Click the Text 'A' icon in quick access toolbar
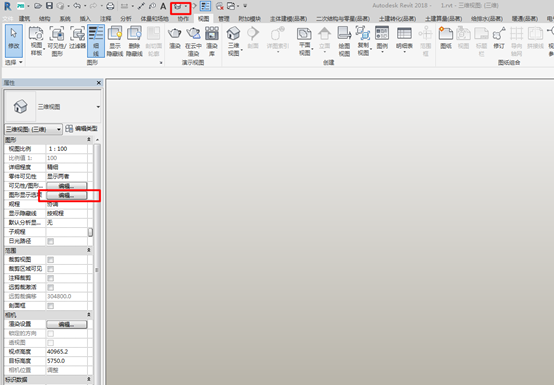 coord(163,6)
